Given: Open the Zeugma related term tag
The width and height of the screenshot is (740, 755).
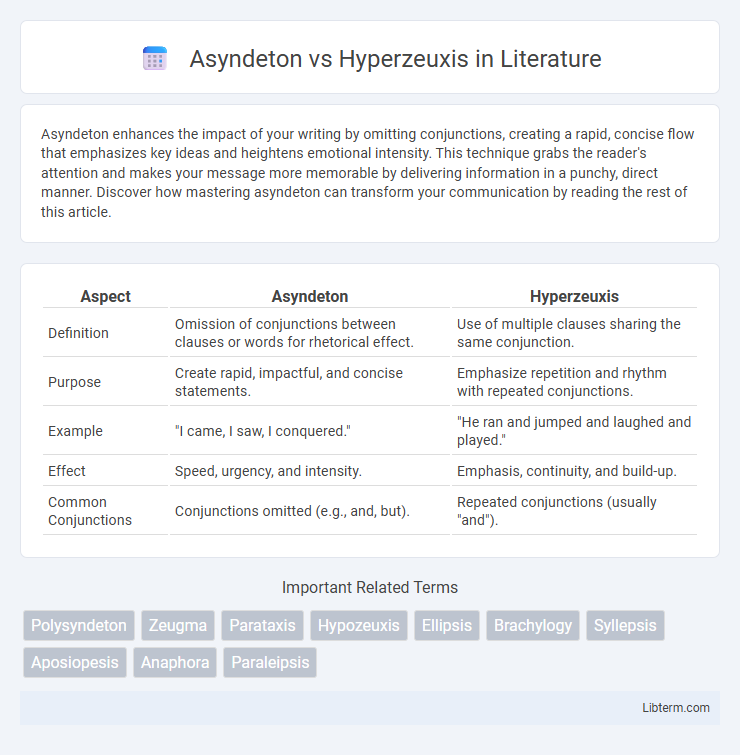Looking at the screenshot, I should [x=178, y=625].
